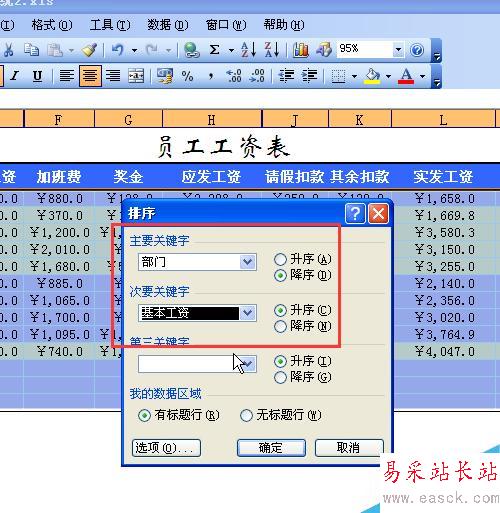Align text right

[x=113, y=76]
